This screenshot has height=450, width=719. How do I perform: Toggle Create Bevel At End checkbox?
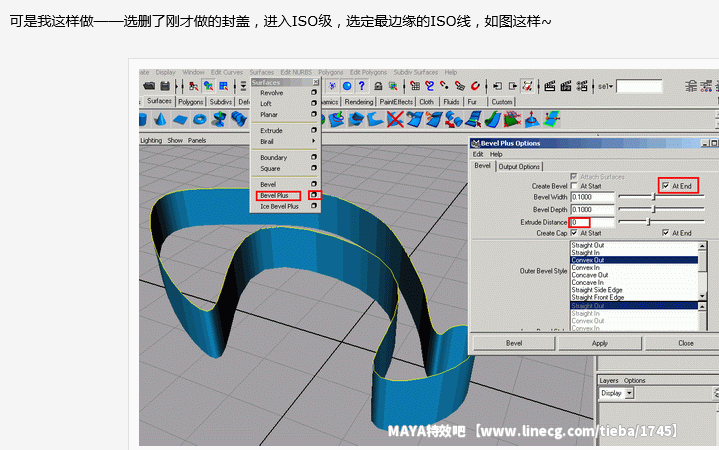pos(666,186)
